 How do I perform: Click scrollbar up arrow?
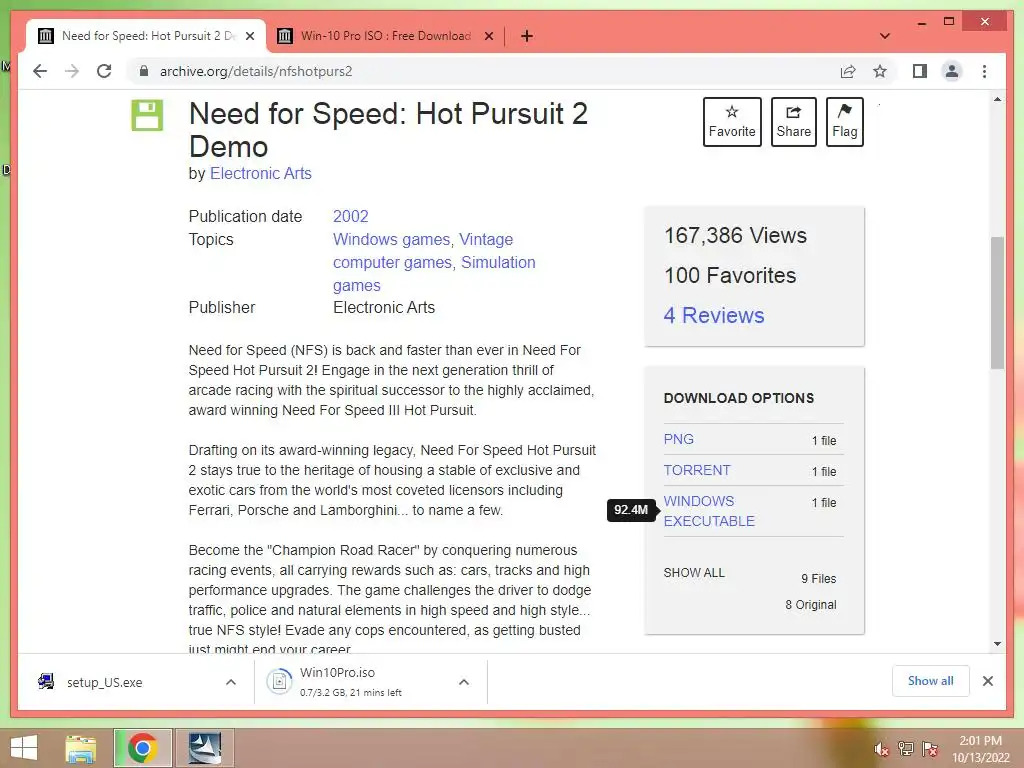pyautogui.click(x=997, y=99)
